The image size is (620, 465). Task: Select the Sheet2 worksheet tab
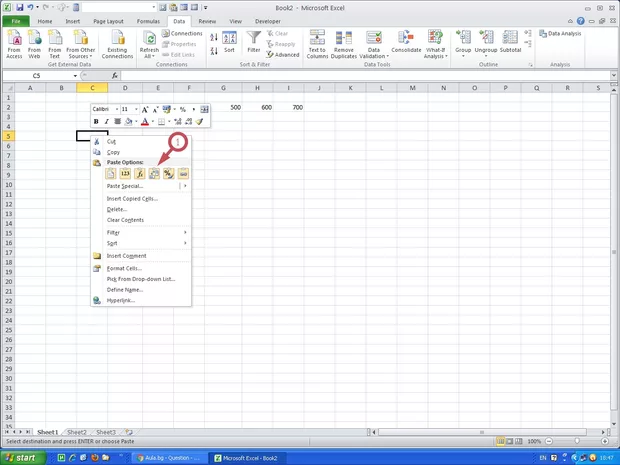coord(77,432)
